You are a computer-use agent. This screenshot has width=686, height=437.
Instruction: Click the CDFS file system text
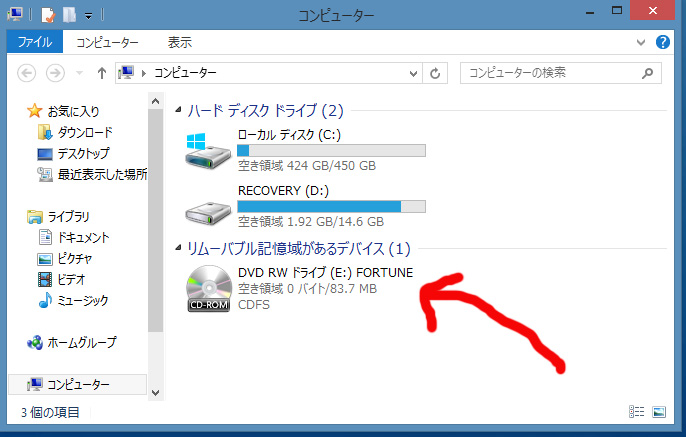(x=254, y=304)
